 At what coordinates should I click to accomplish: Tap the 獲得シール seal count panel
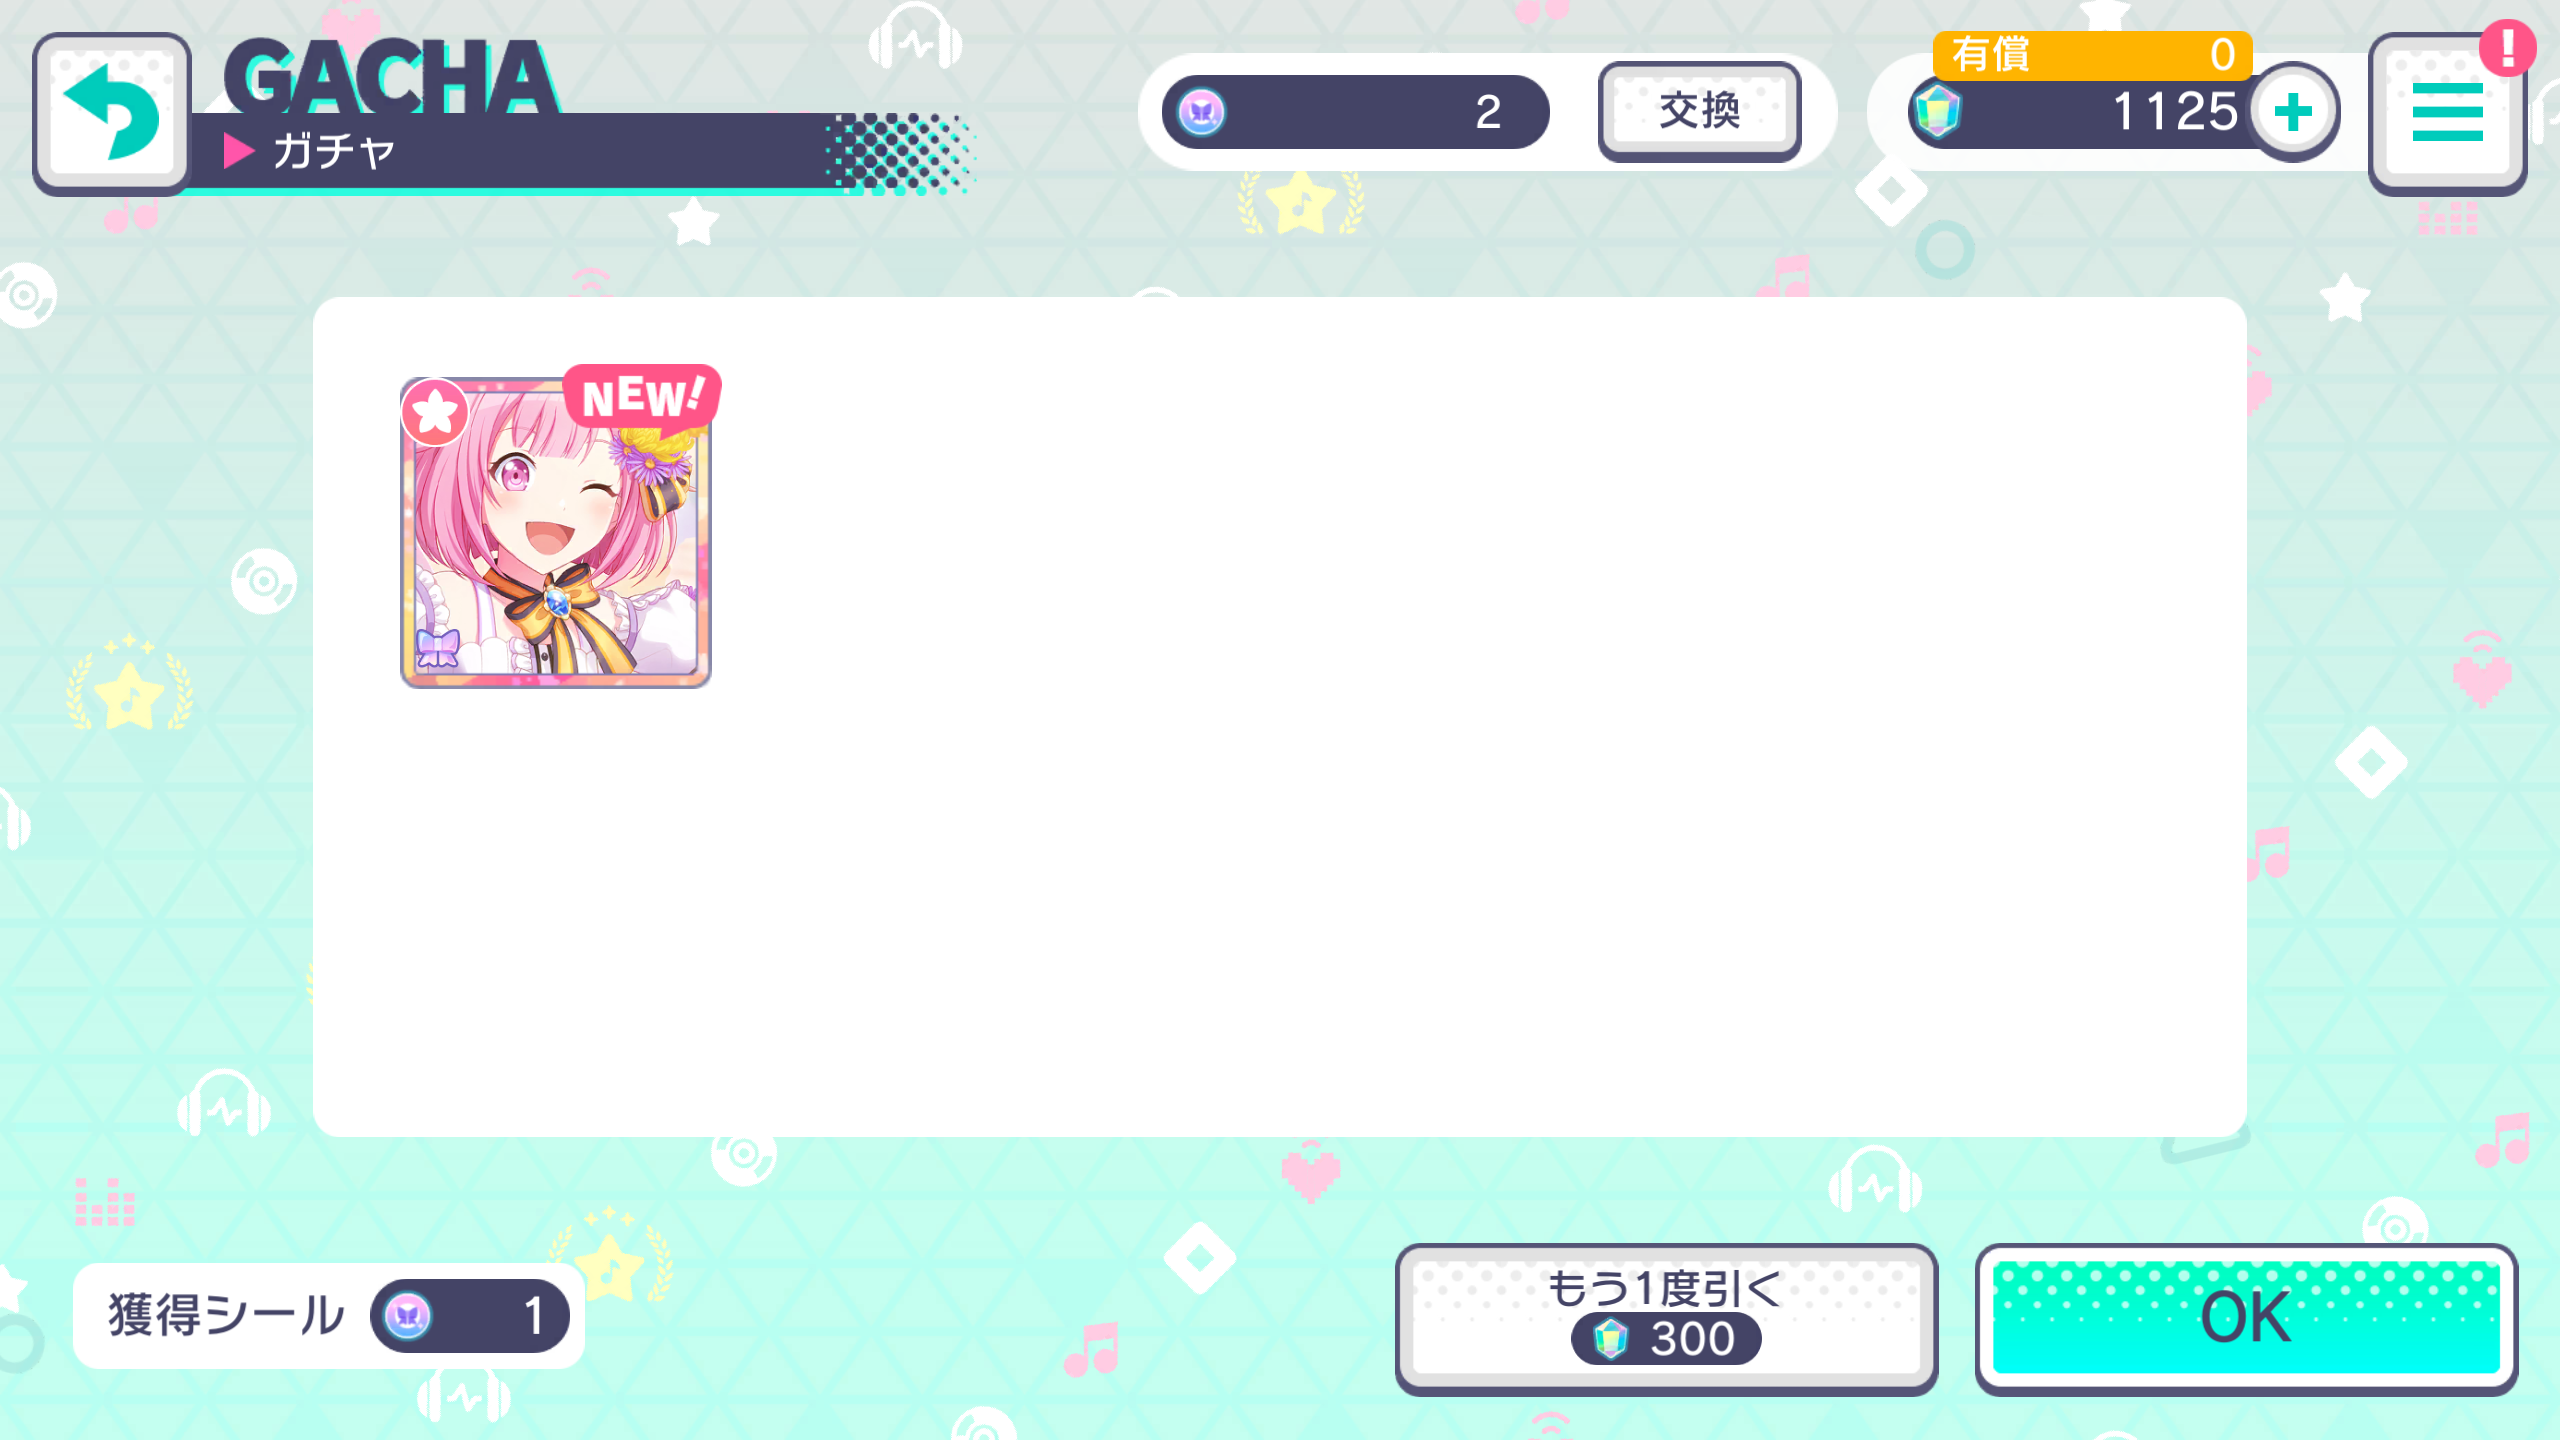[x=329, y=1315]
